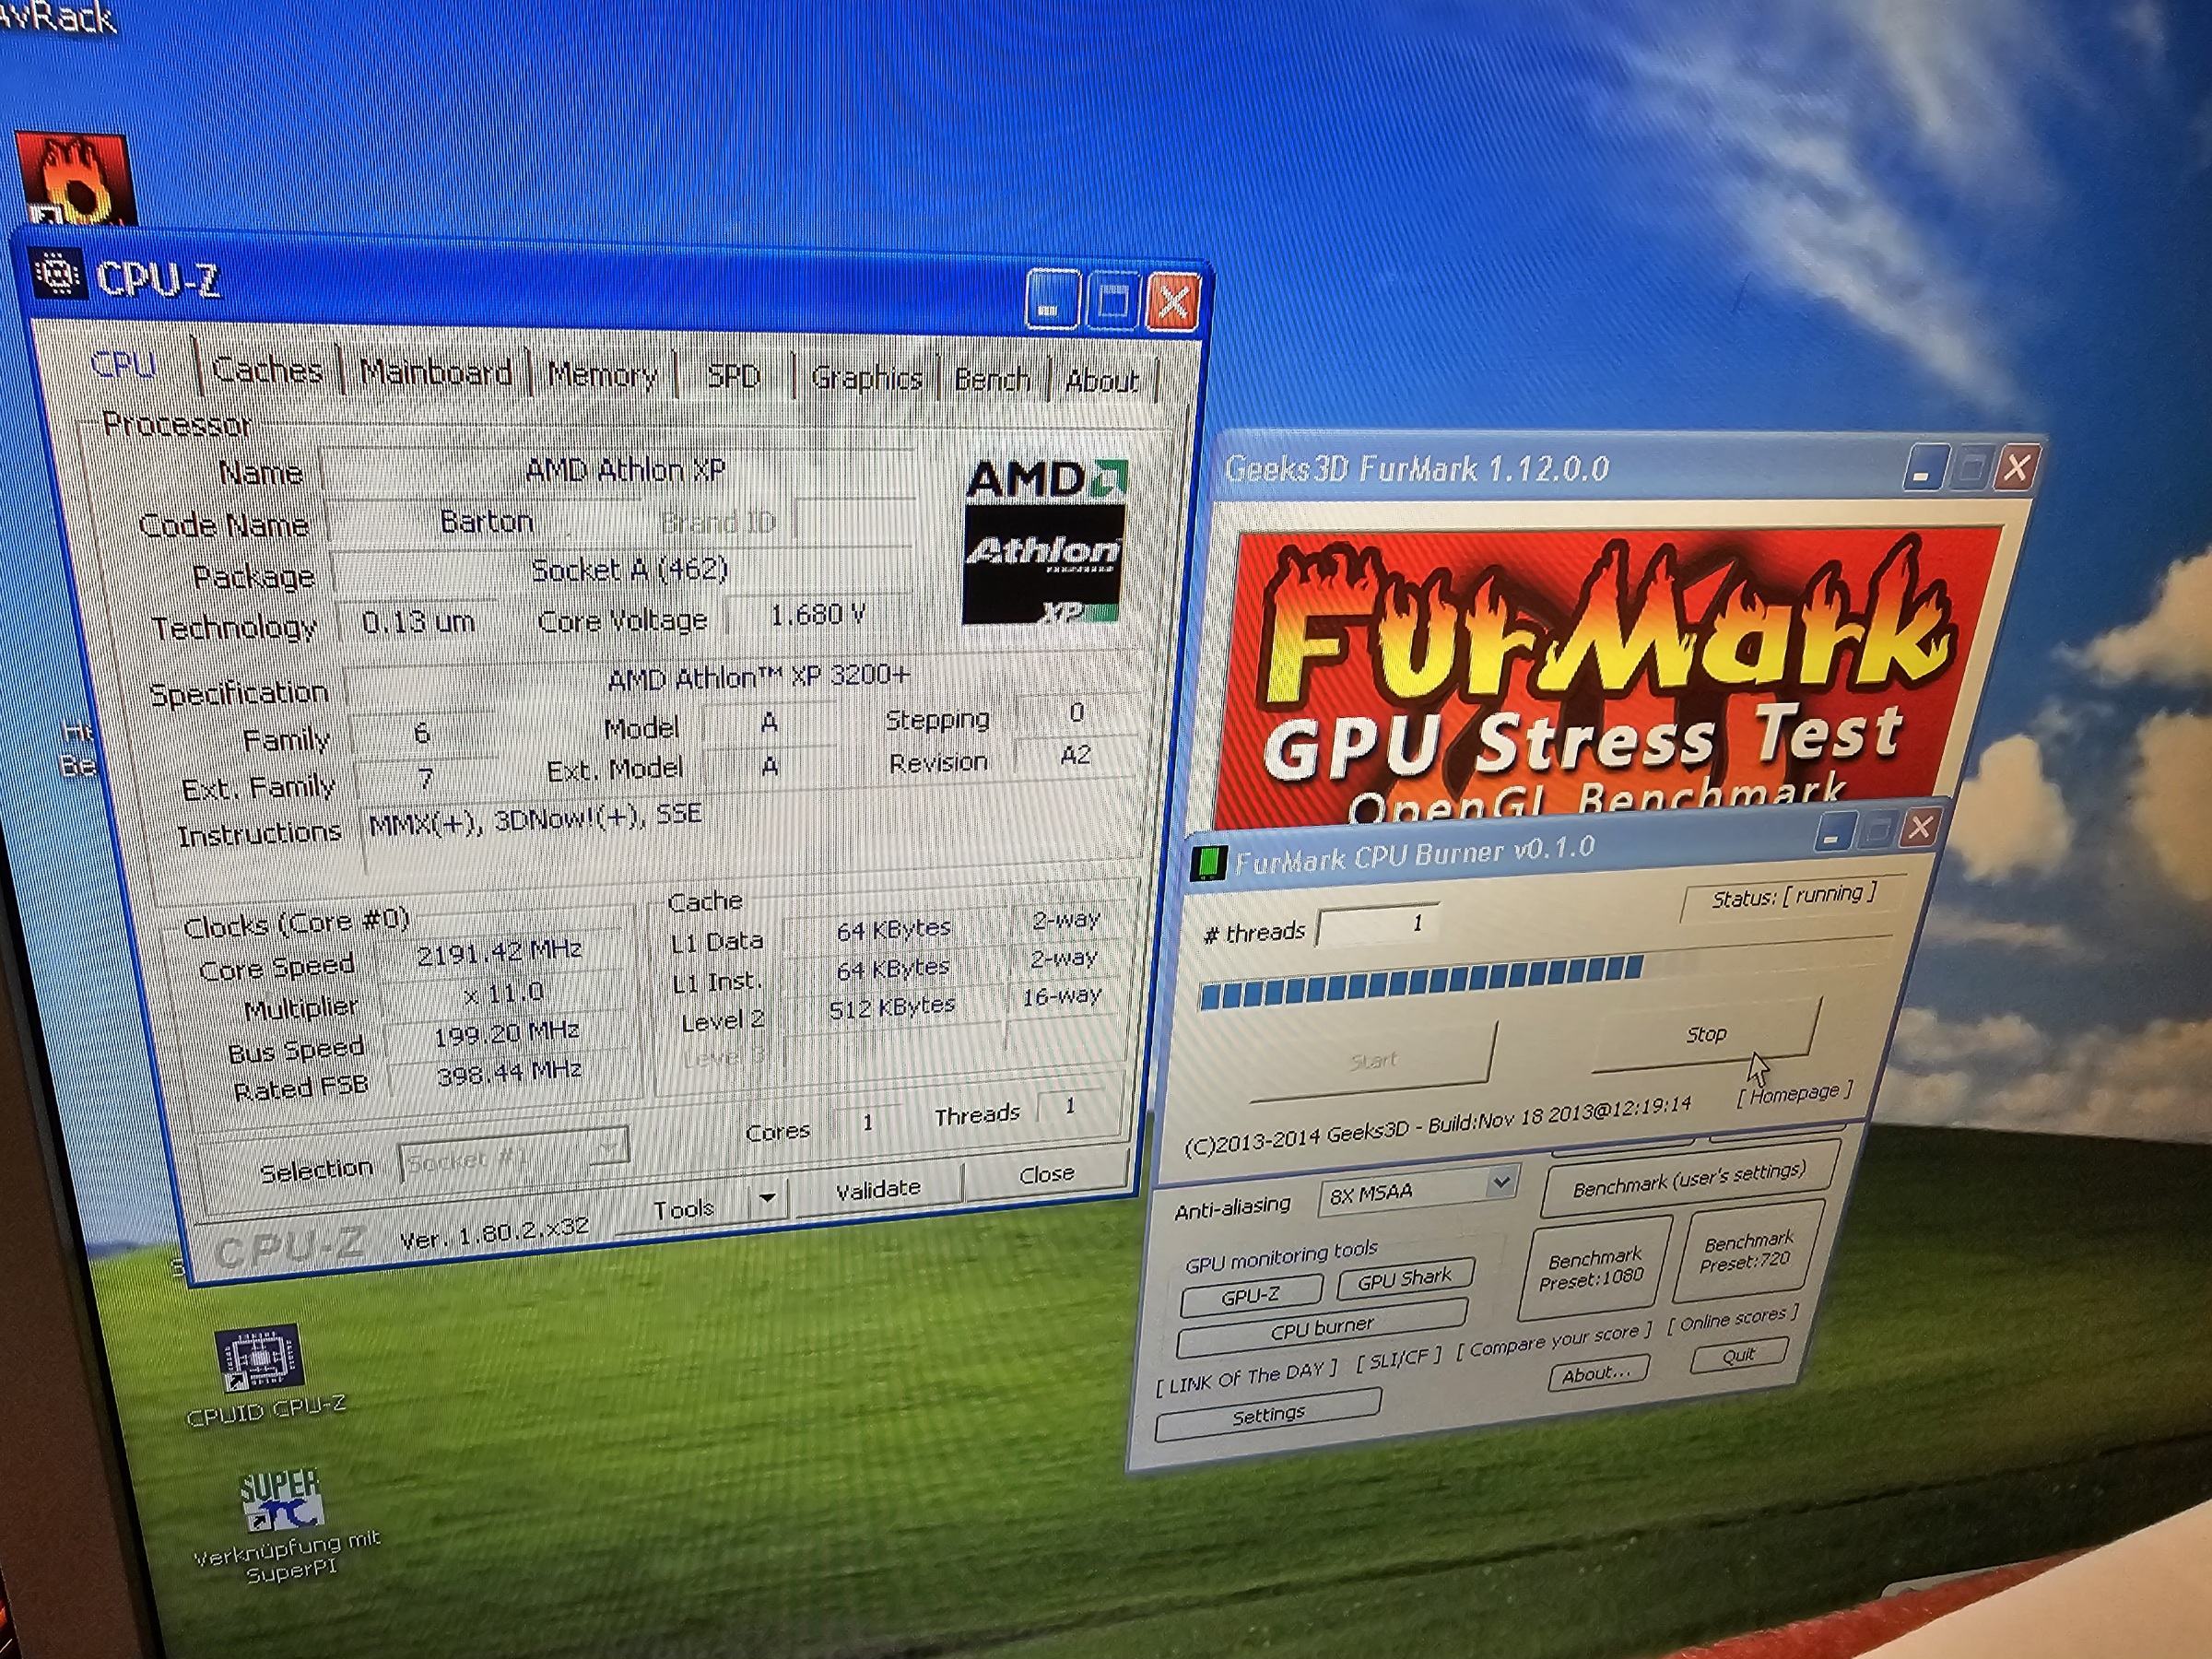The image size is (2212, 1659).
Task: Open the Socket selection combo box
Action: [x=514, y=1158]
